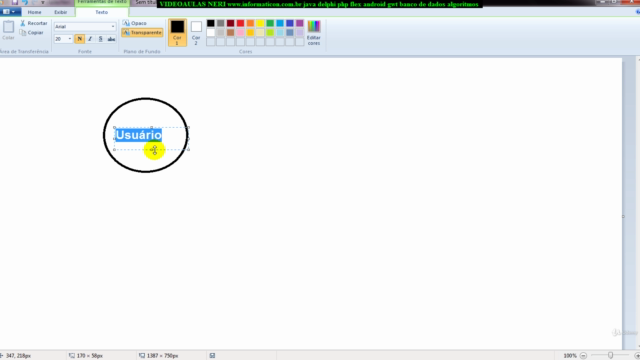Viewport: 640px width, 360px height.
Task: Pick the gray swatch in top row
Action: 220,23
